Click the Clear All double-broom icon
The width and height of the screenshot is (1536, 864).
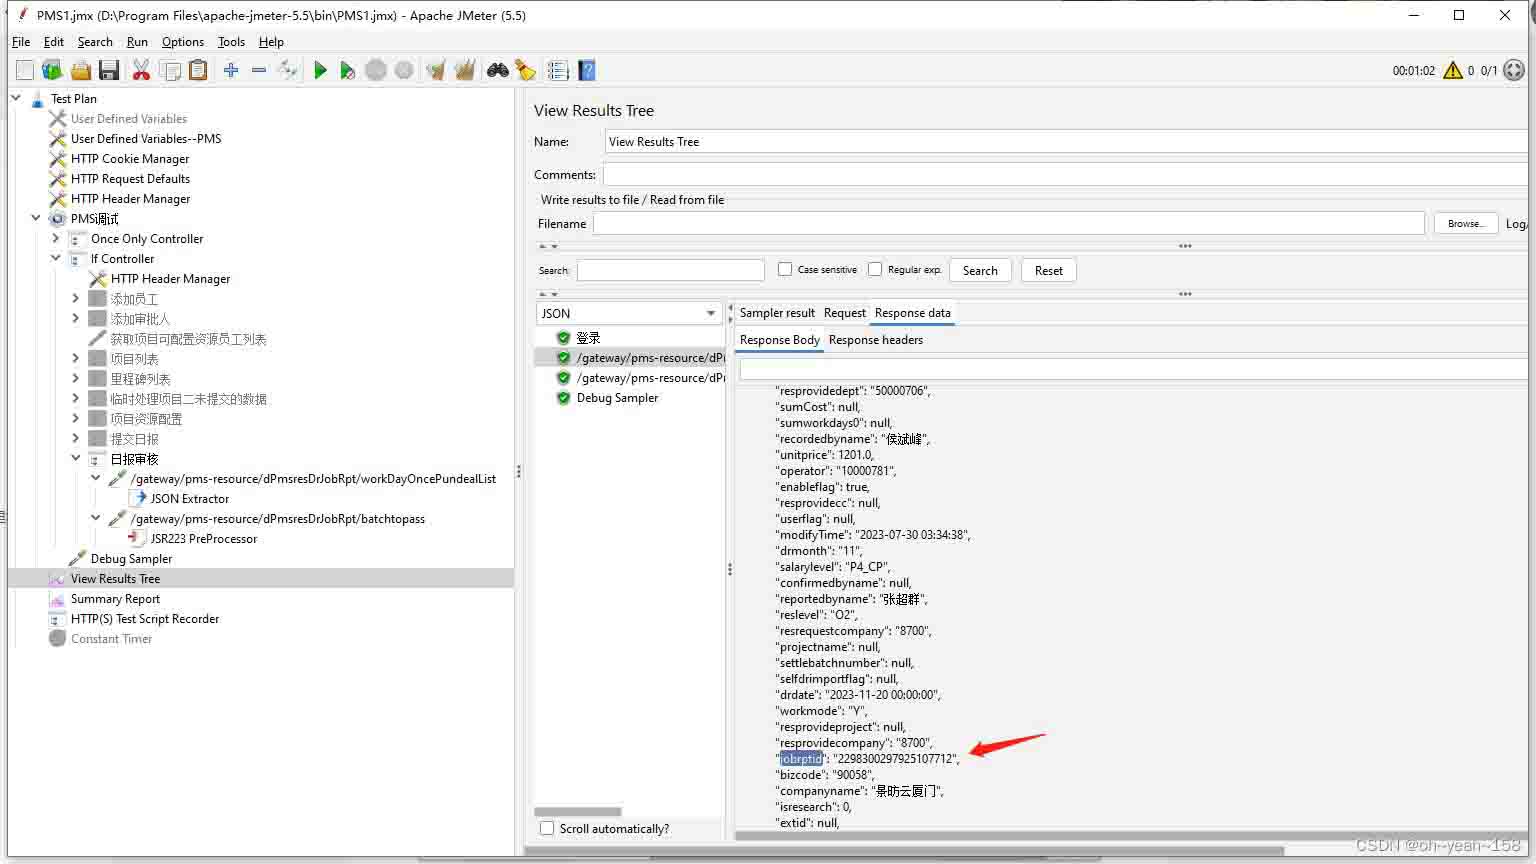click(x=464, y=70)
